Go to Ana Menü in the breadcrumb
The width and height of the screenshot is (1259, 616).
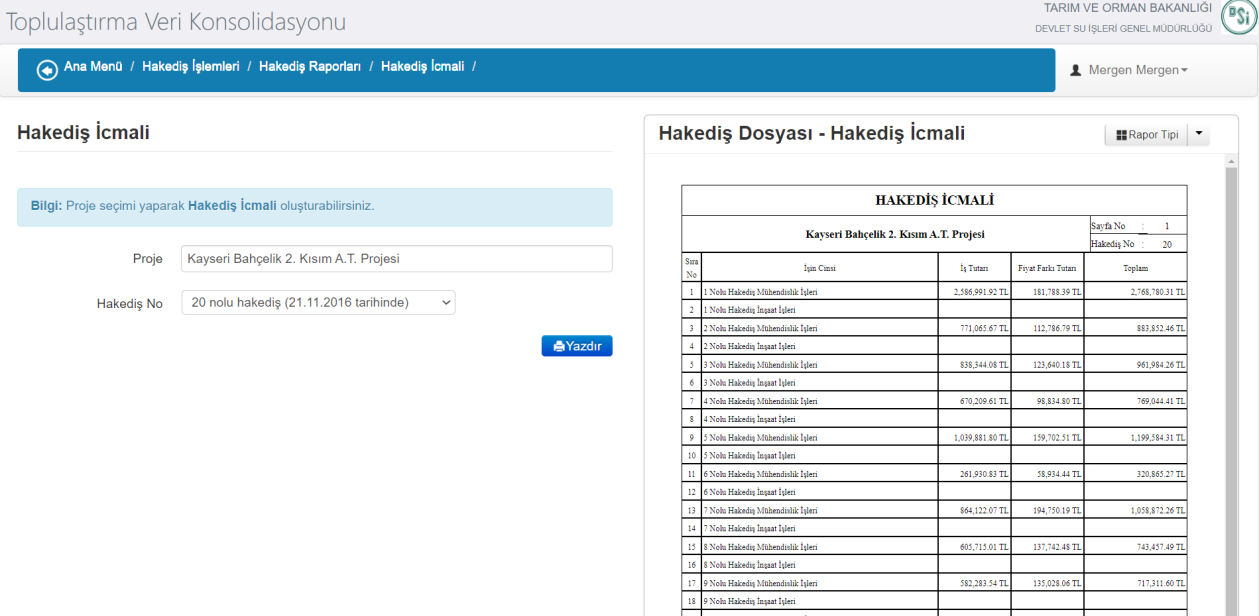coord(93,67)
